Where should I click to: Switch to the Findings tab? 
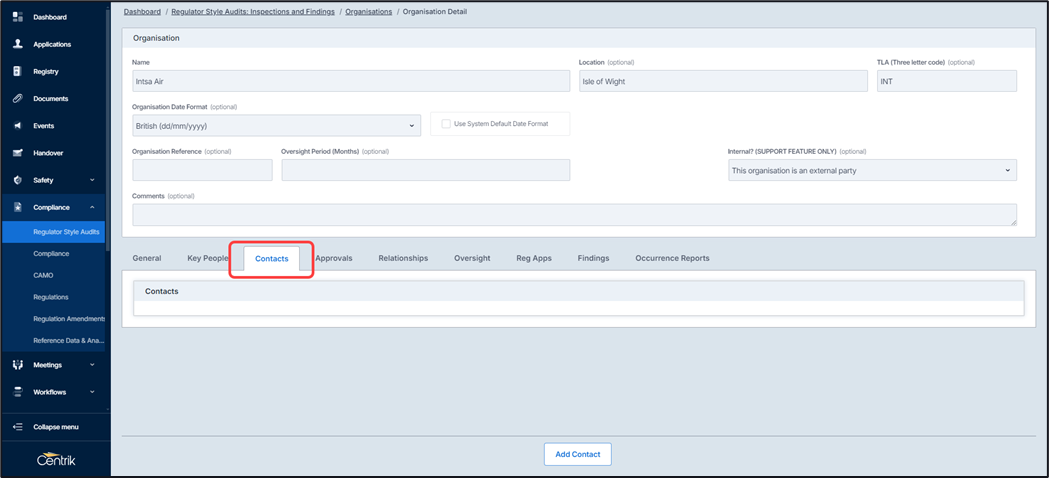[593, 258]
